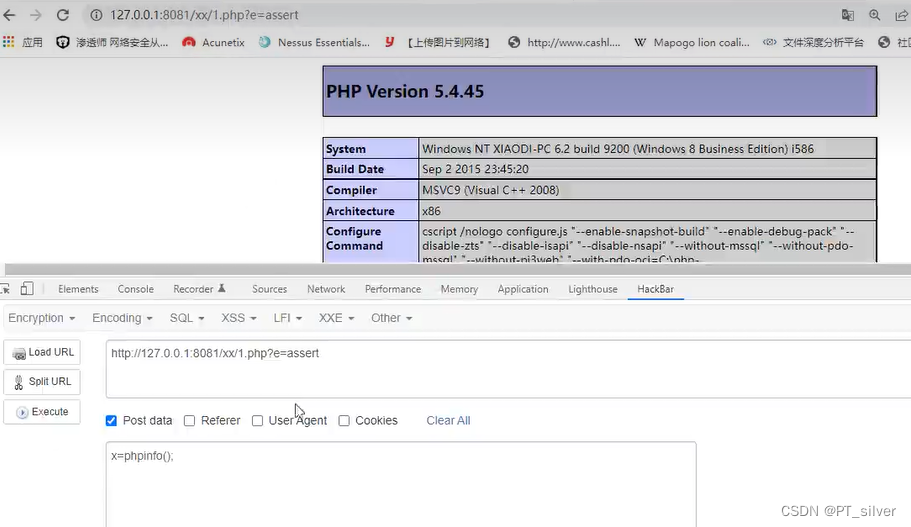Open the globe bookmark at bar's end

pyautogui.click(x=894, y=42)
